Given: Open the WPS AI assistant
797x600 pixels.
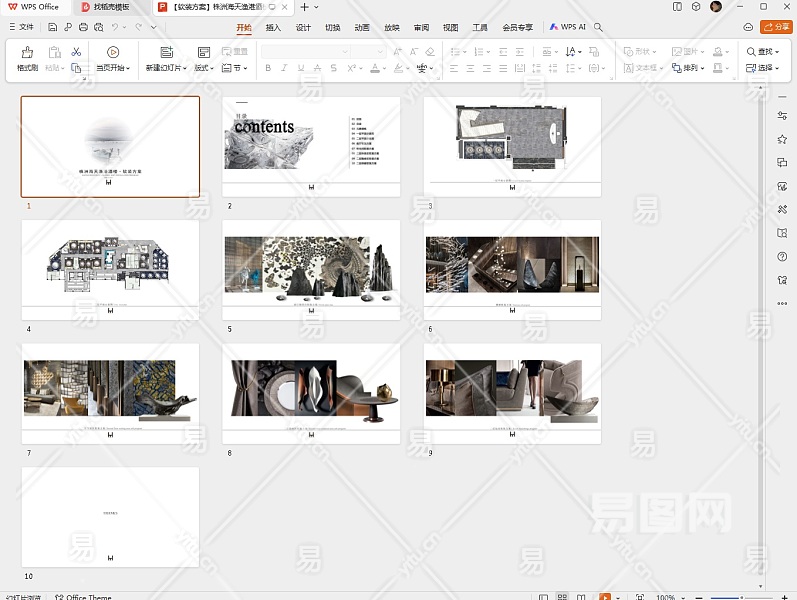Looking at the screenshot, I should 566,27.
